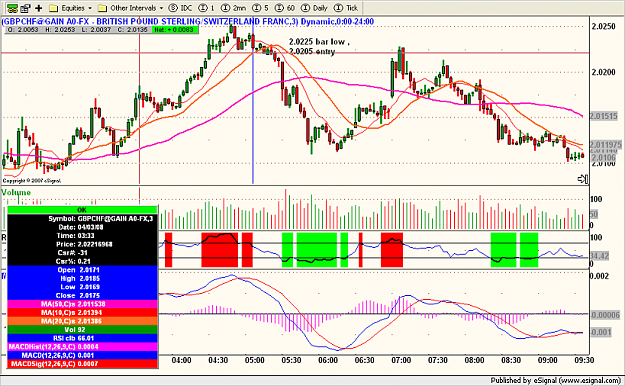The height and width of the screenshot is (386, 625).
Task: Click the magenta MA(50,C) row
Action: [82, 304]
